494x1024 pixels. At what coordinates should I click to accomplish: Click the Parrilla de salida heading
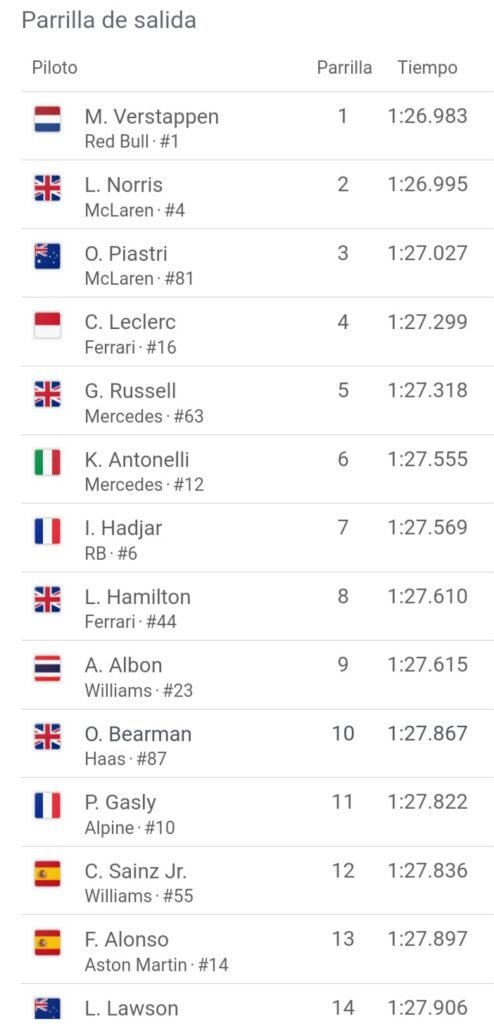click(x=108, y=20)
